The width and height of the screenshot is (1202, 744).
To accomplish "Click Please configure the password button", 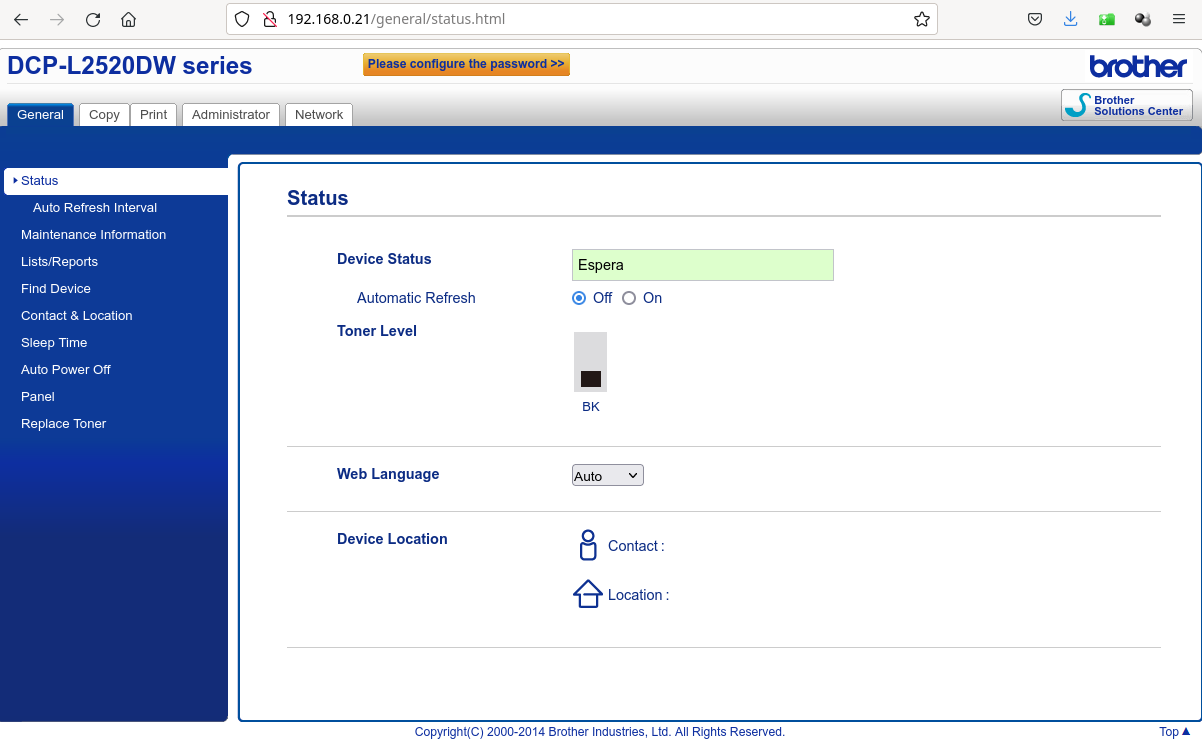I will point(466,64).
